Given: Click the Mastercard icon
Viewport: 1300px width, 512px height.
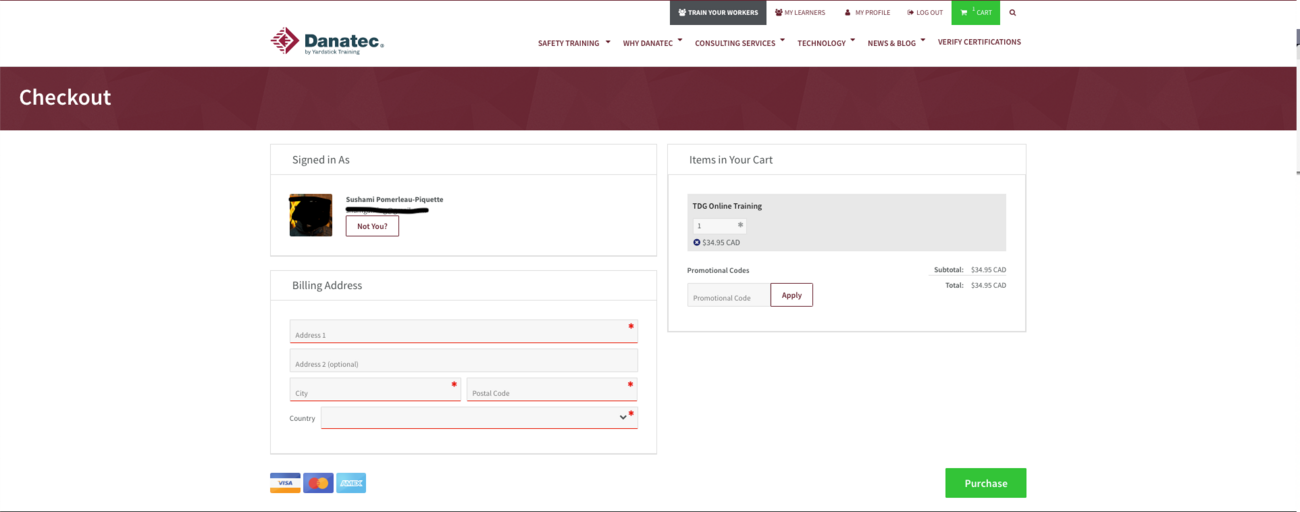Looking at the screenshot, I should pyautogui.click(x=318, y=483).
